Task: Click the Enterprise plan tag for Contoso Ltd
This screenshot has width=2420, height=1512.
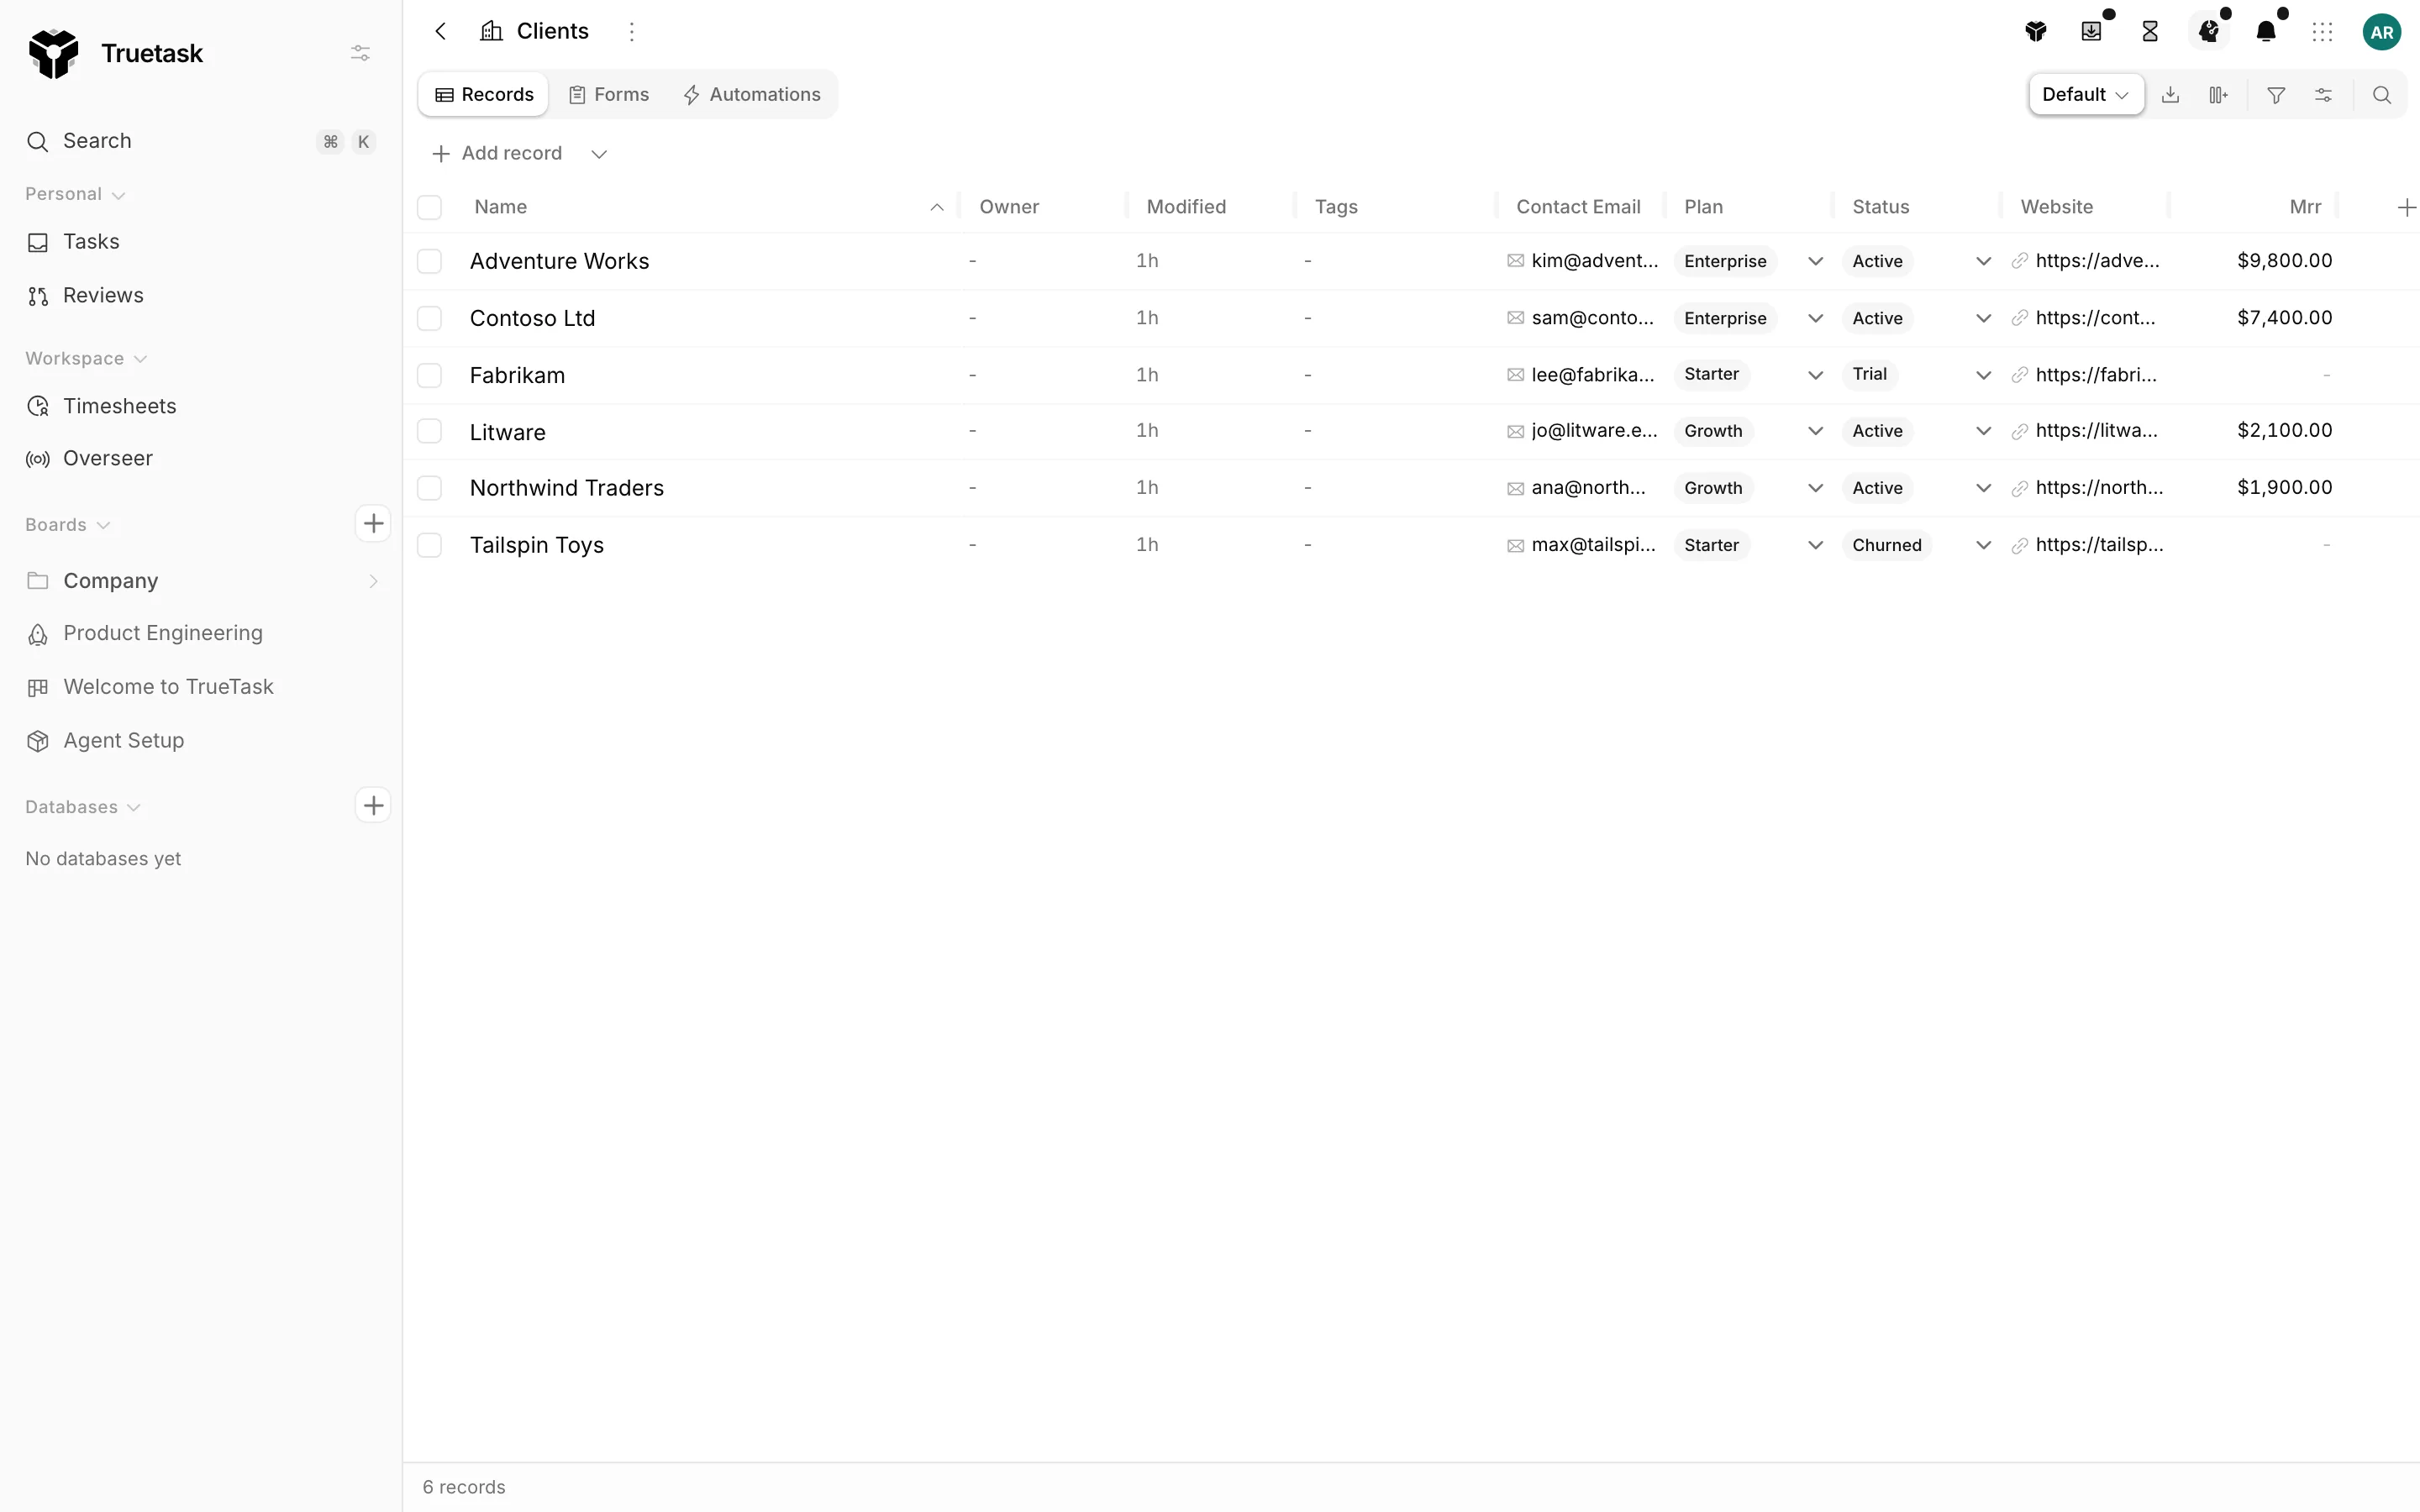Action: (1725, 318)
